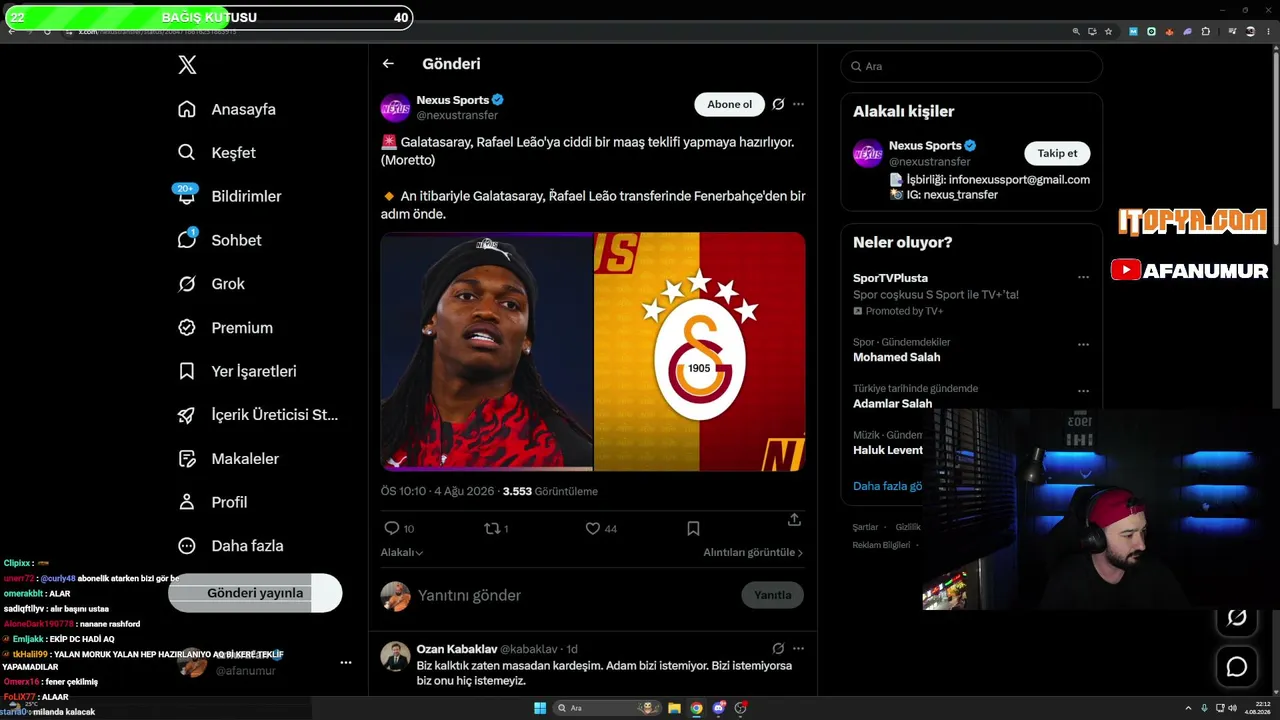The height and width of the screenshot is (720, 1280).
Task: Open the post's three-dot more menu
Action: 798,104
